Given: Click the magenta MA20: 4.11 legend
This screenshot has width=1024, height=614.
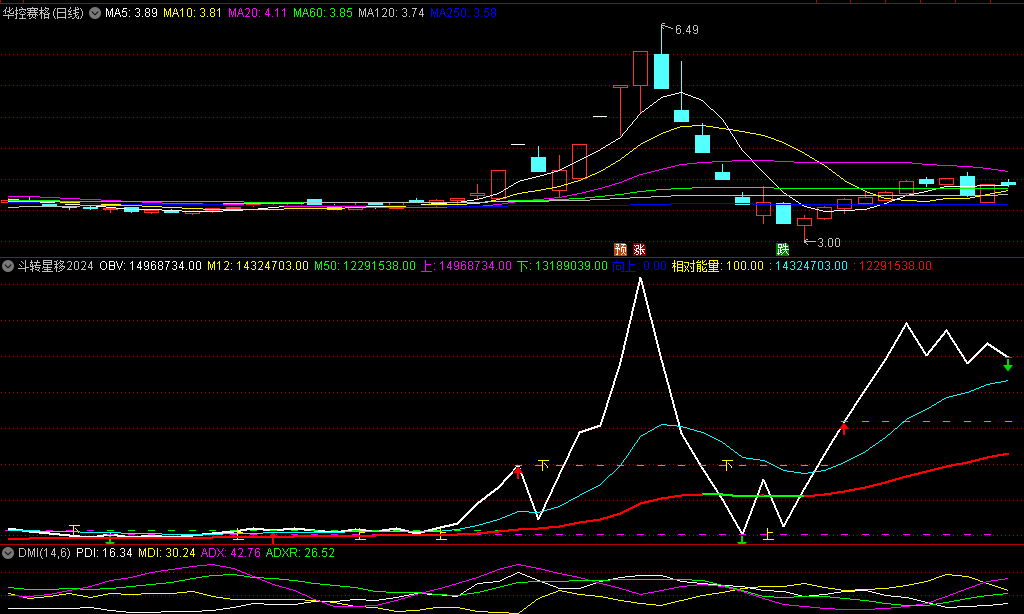Looking at the screenshot, I should pyautogui.click(x=258, y=13).
